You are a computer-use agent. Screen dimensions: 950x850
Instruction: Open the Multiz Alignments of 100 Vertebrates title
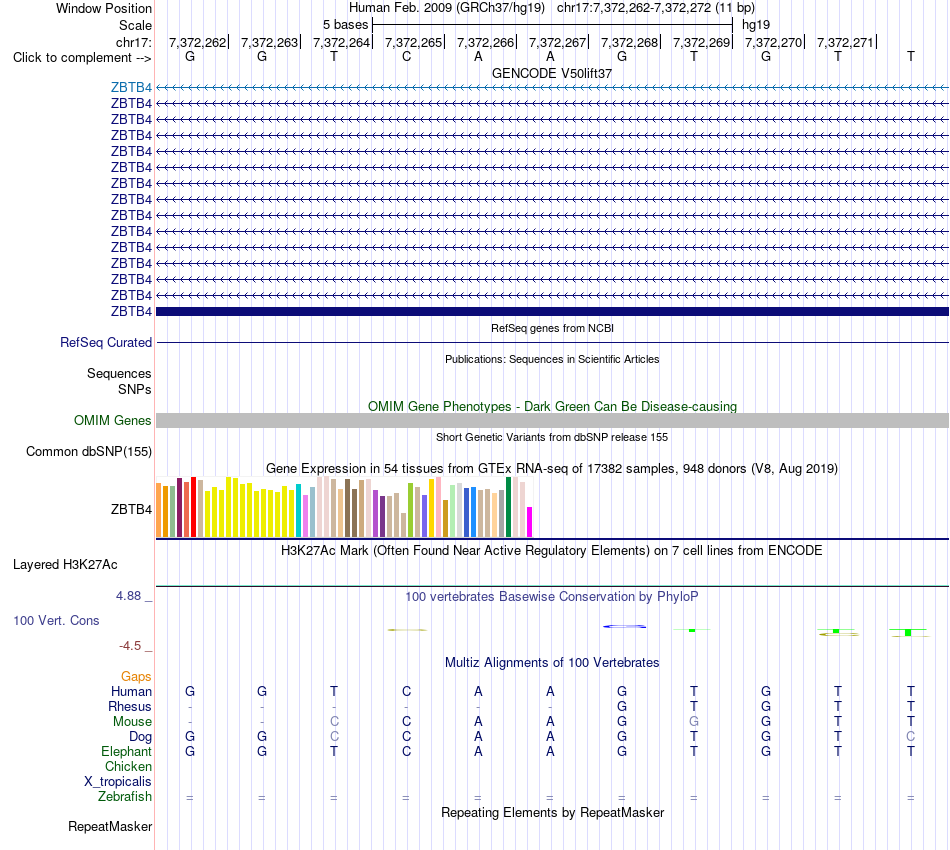pos(552,663)
